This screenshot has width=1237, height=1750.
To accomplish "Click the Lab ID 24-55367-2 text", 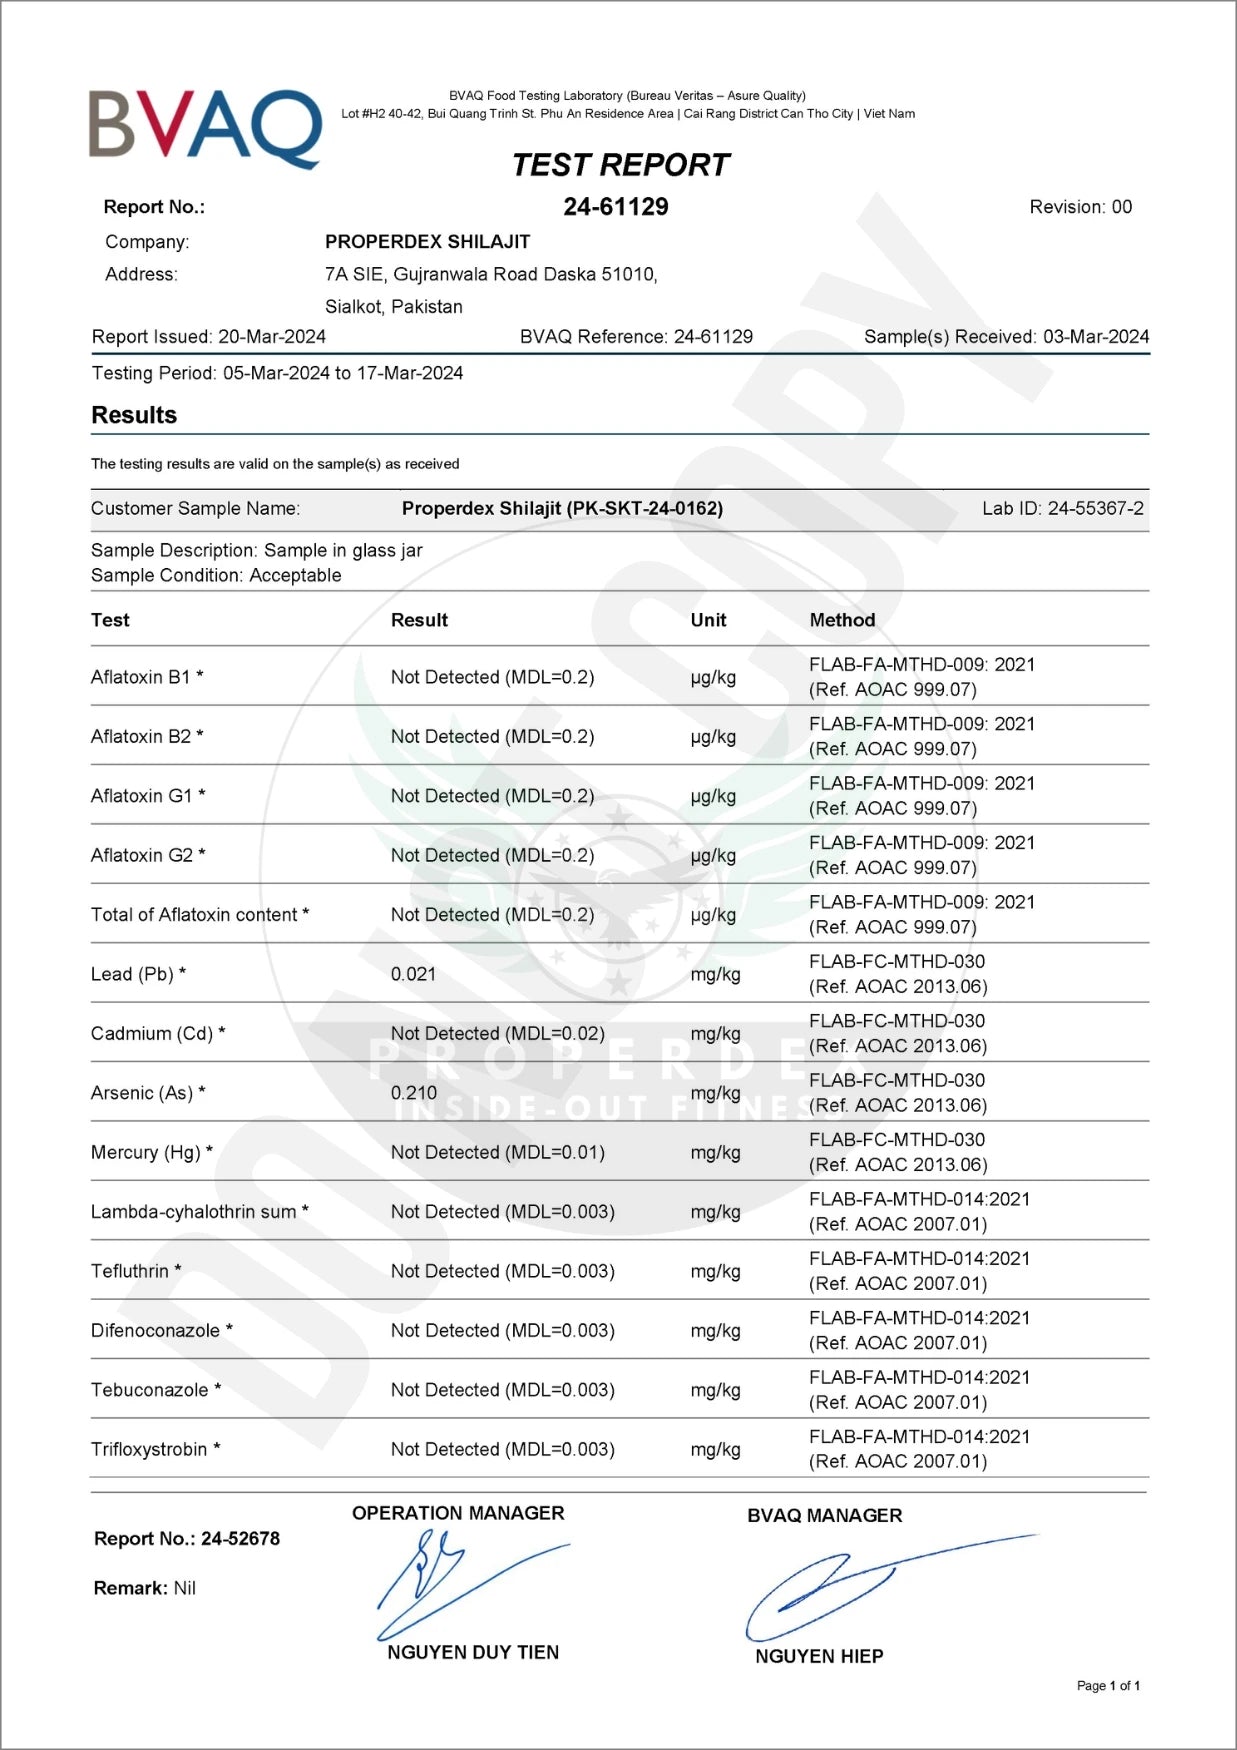I will 1062,508.
